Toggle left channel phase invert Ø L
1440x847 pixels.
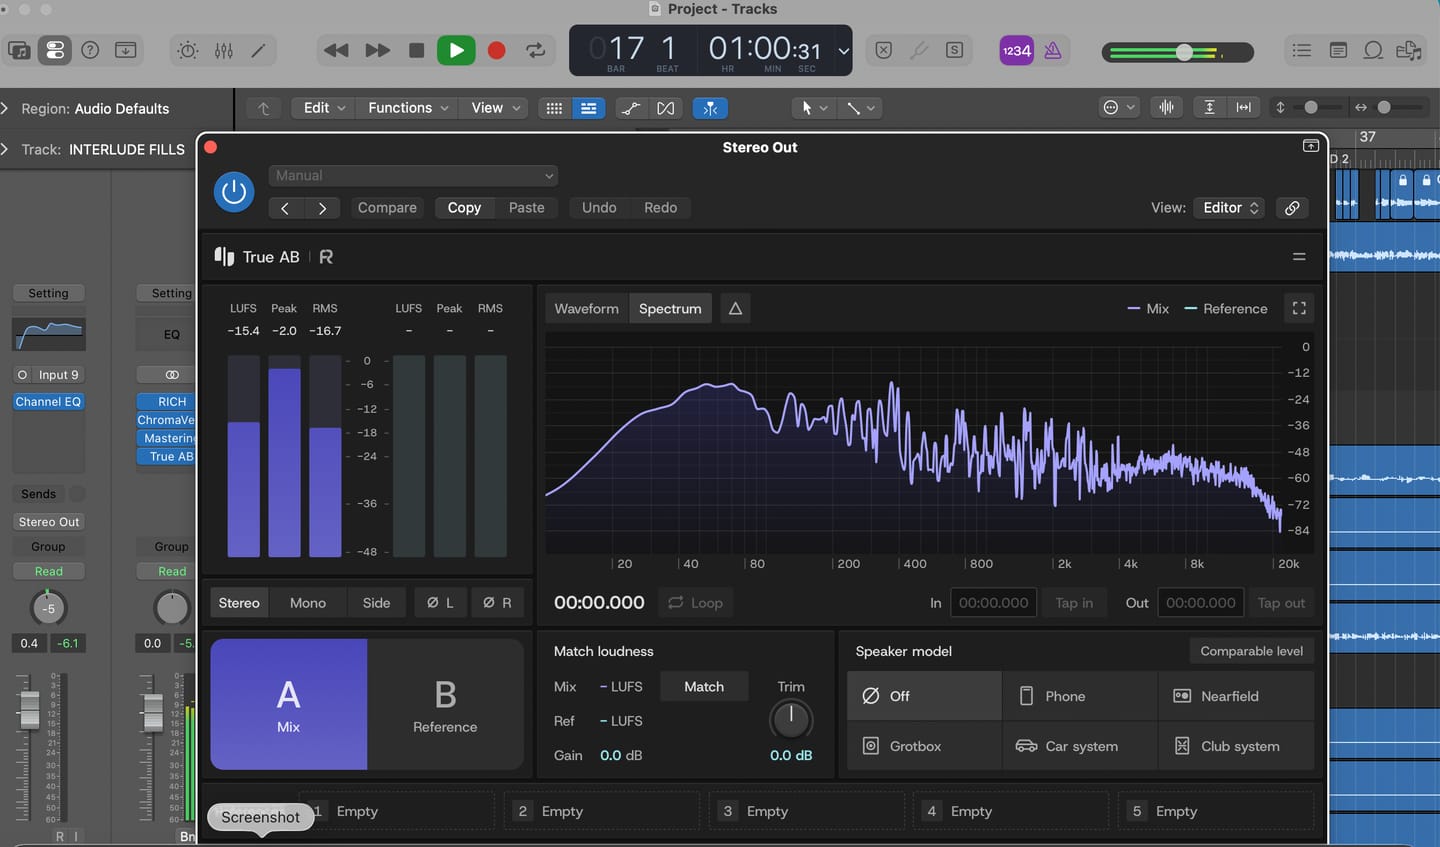(440, 603)
